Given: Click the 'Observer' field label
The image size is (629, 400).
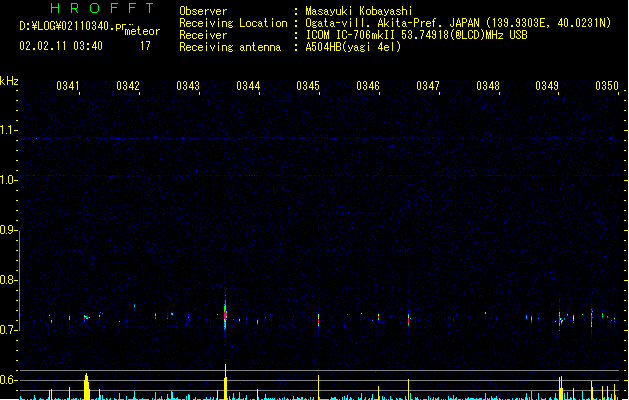Looking at the screenshot, I should [x=203, y=11].
